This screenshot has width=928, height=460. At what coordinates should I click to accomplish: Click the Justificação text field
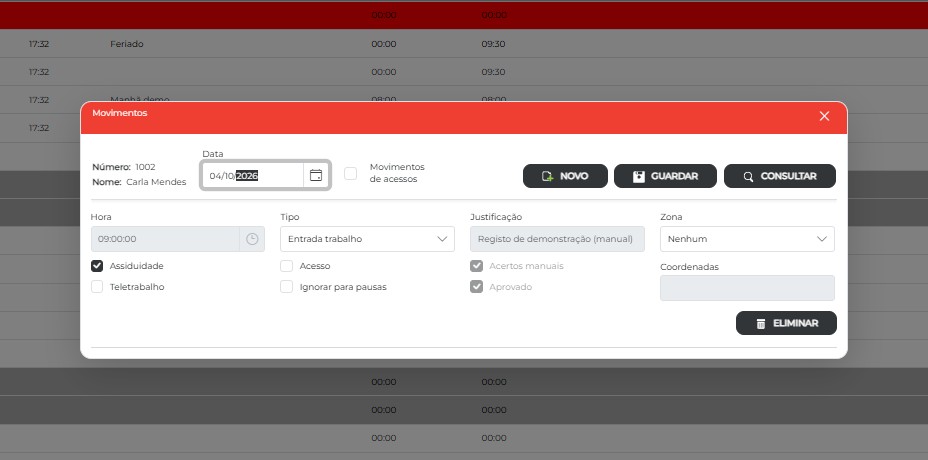[x=558, y=239]
